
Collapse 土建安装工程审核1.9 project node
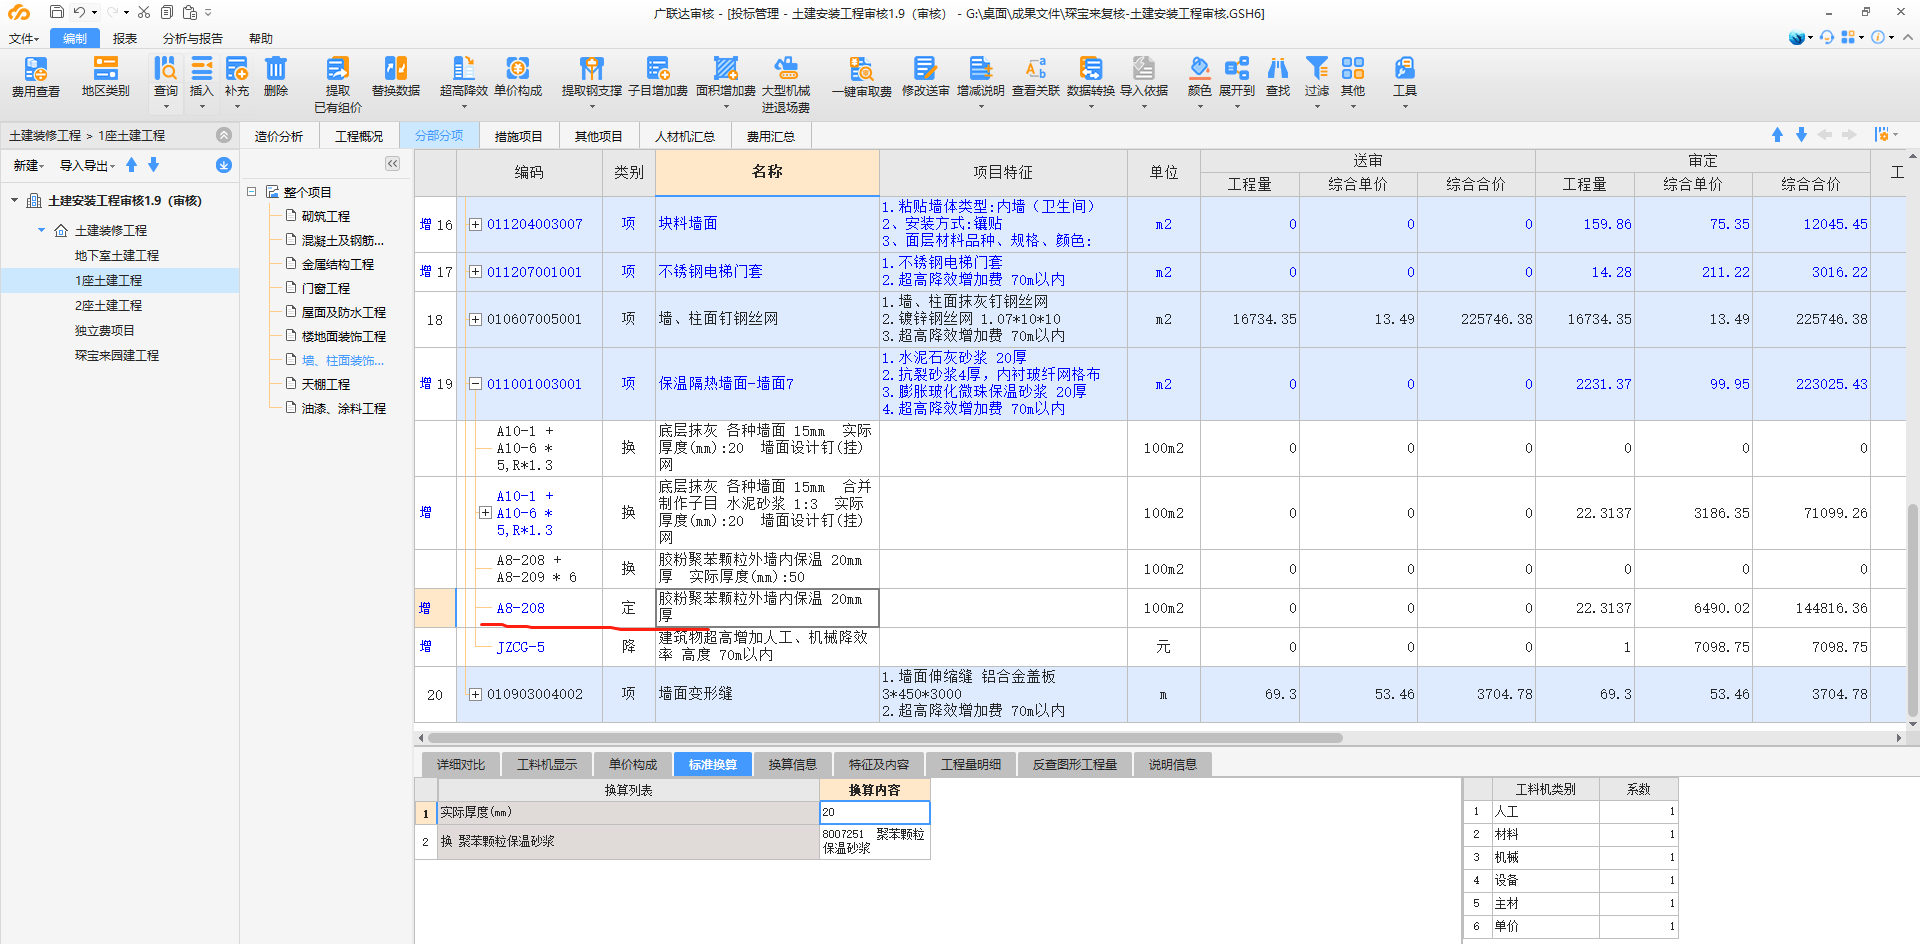[14, 200]
